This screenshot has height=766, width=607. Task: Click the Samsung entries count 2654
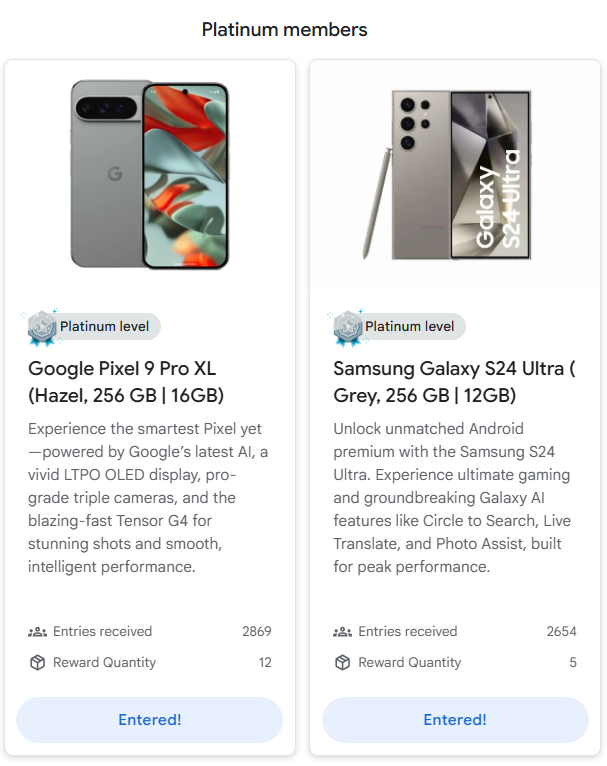(561, 632)
